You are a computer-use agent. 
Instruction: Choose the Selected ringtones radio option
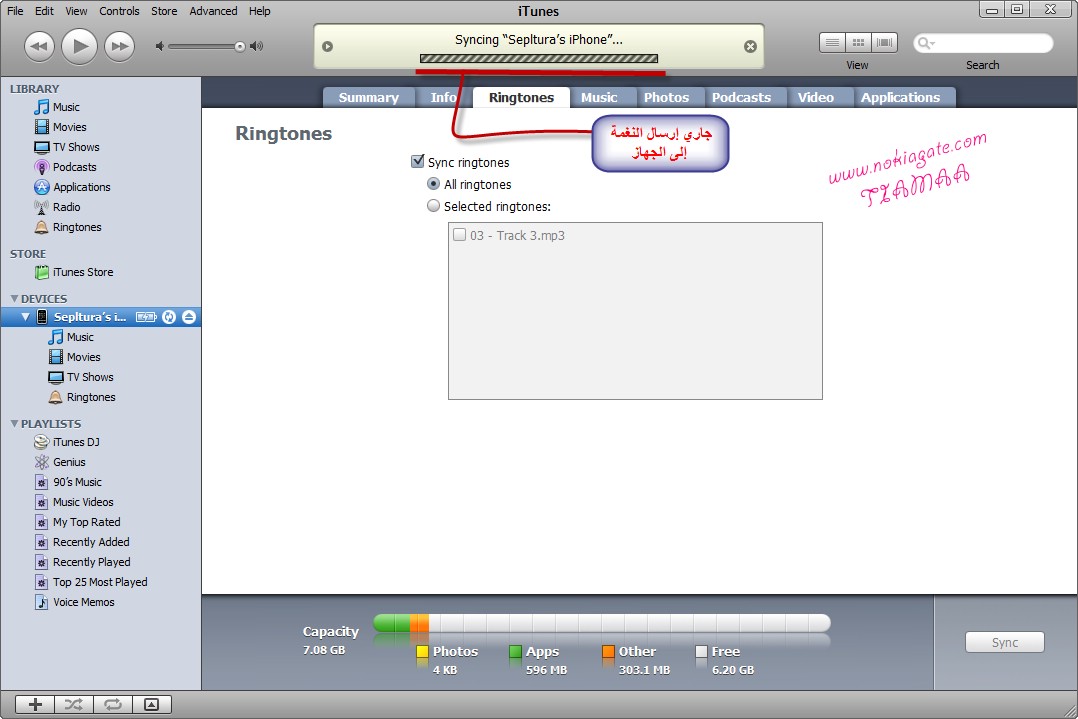(x=433, y=206)
